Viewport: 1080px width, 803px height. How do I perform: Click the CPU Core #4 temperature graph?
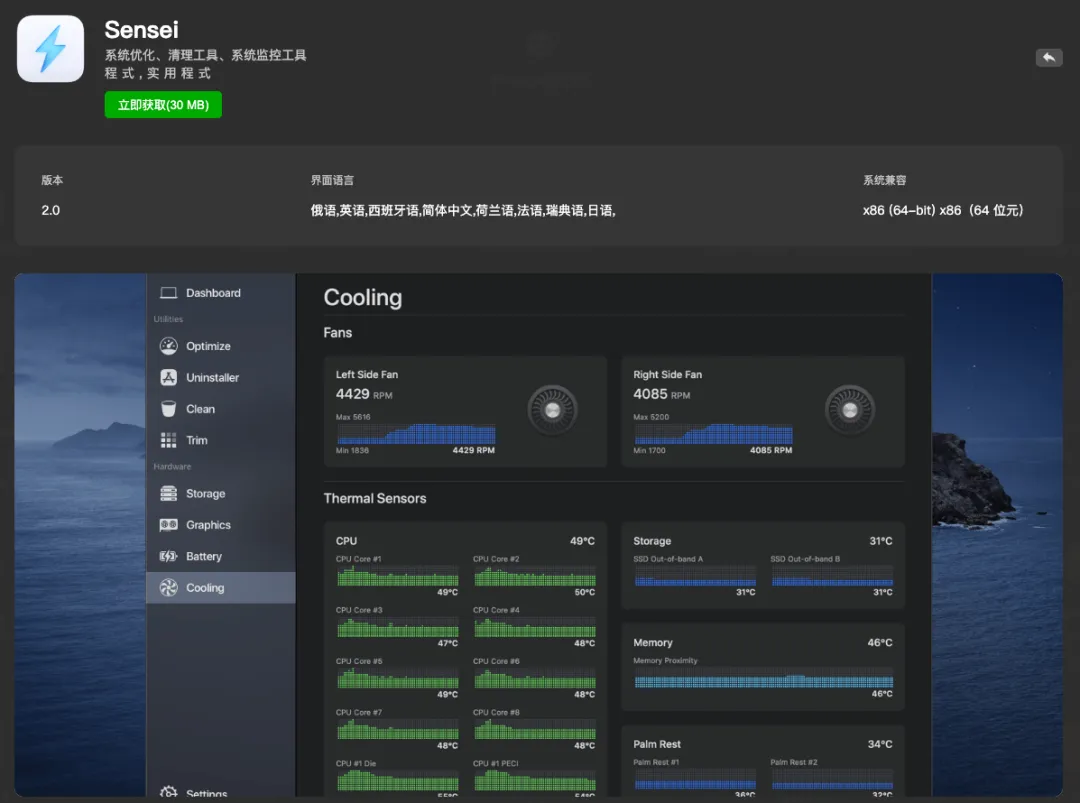(534, 627)
